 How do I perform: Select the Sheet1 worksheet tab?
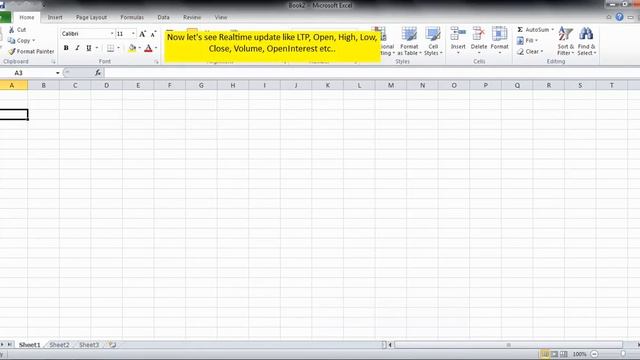pos(30,345)
